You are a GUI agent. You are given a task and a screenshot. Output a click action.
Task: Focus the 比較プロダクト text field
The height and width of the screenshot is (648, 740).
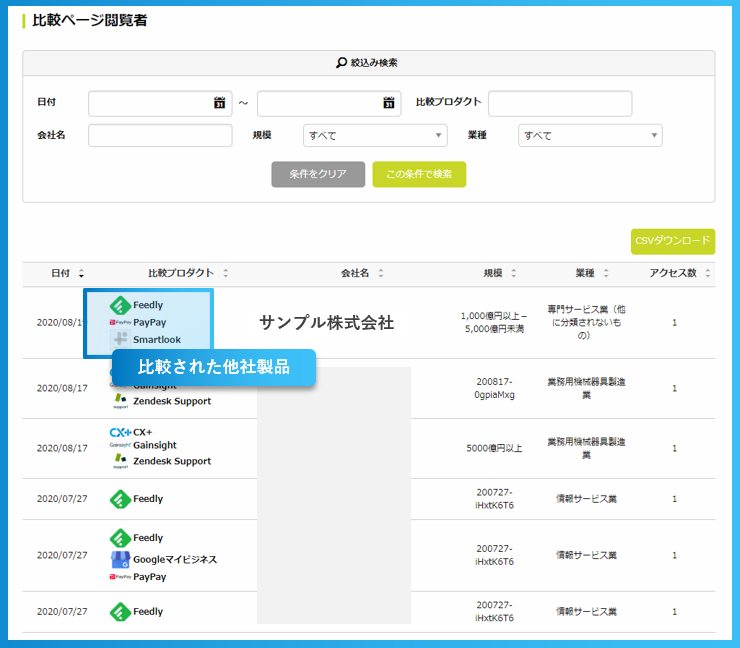point(560,103)
